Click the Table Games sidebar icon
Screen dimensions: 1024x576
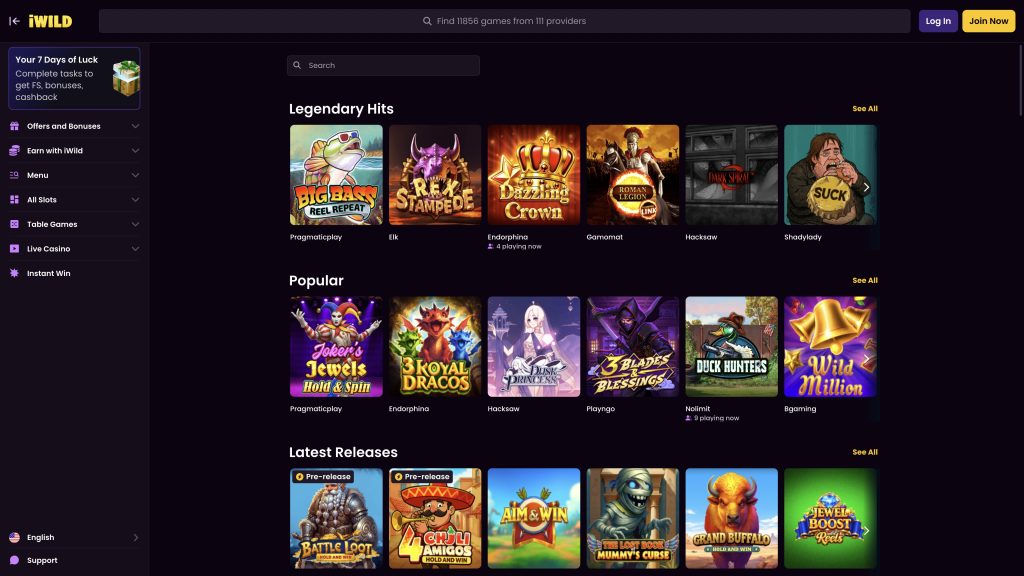pyautogui.click(x=14, y=224)
